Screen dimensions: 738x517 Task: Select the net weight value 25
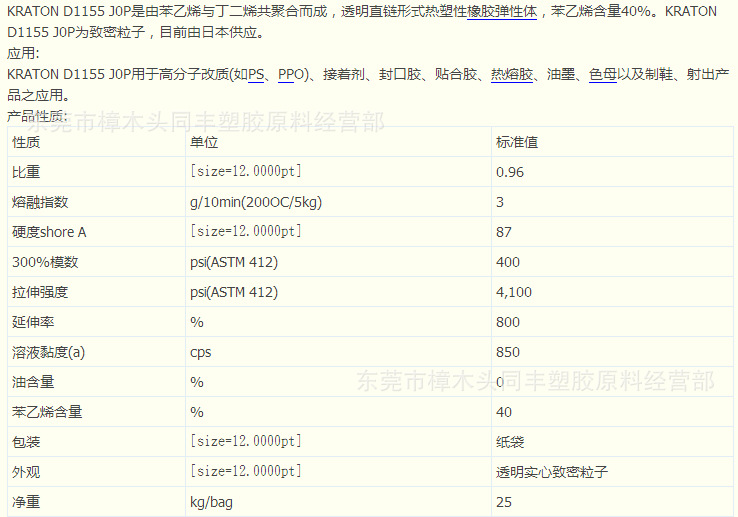tap(504, 502)
